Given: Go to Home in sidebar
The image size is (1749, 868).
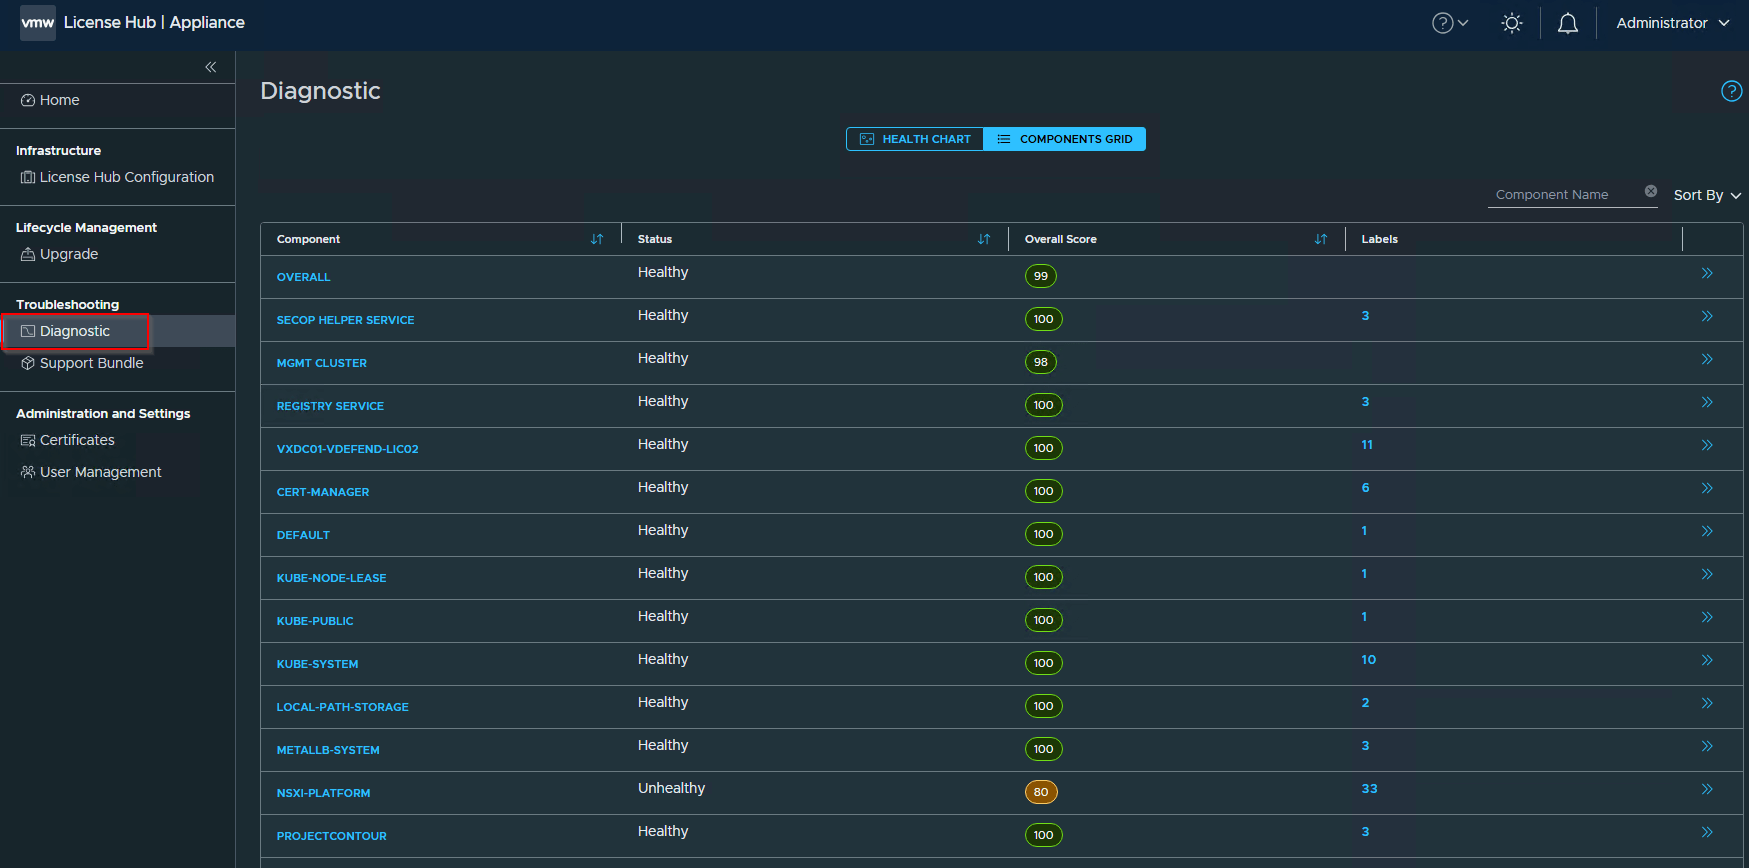Looking at the screenshot, I should 50,100.
